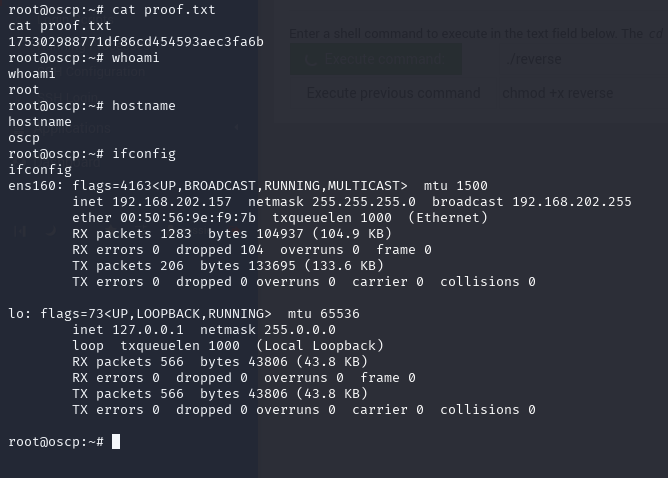The width and height of the screenshot is (668, 478).
Task: Click the spinner icon inside Execute command
Action: [311, 60]
